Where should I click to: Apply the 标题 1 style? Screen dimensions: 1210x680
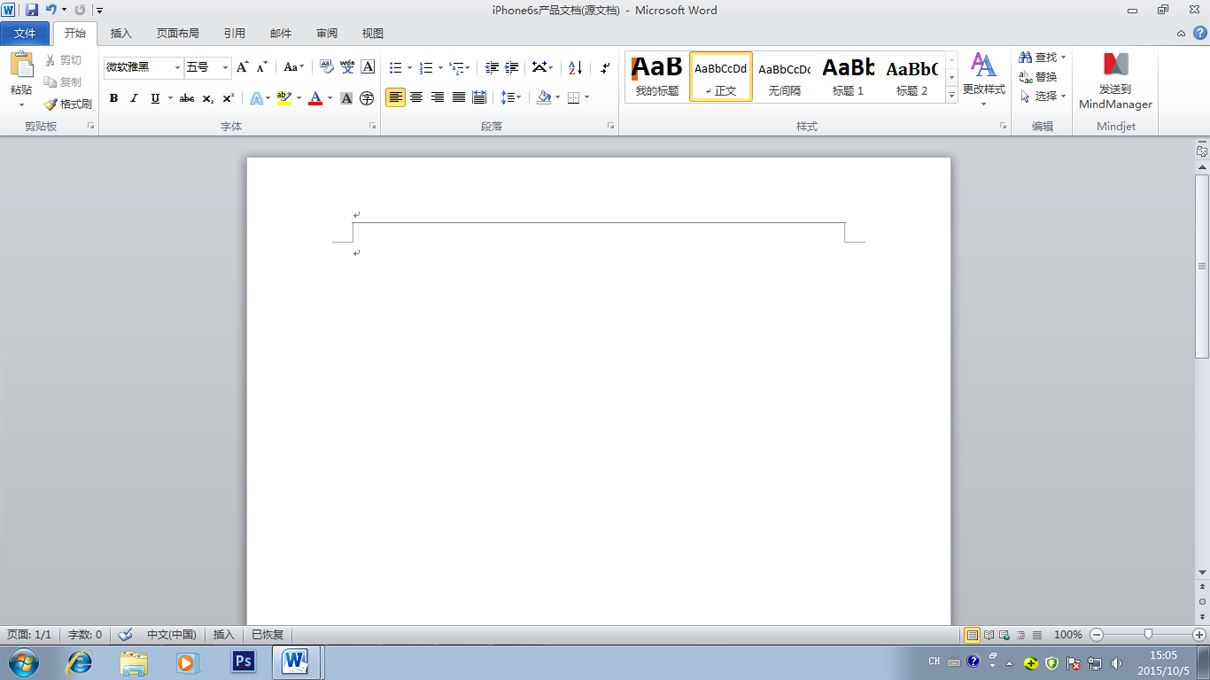[x=848, y=77]
